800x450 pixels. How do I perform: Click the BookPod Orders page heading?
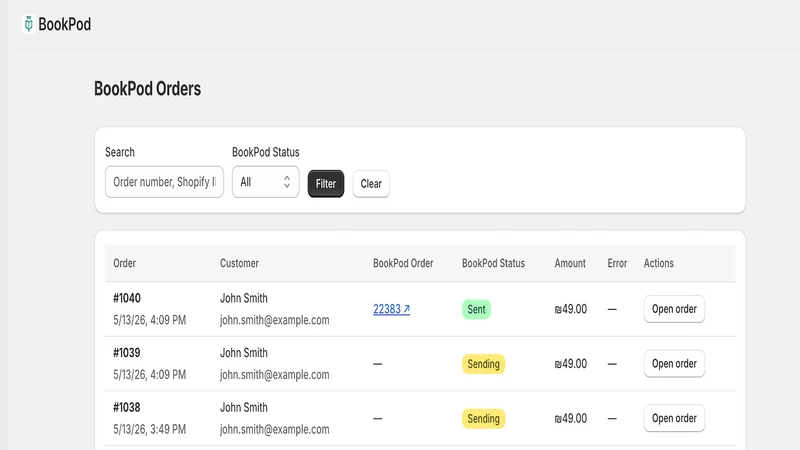click(147, 89)
